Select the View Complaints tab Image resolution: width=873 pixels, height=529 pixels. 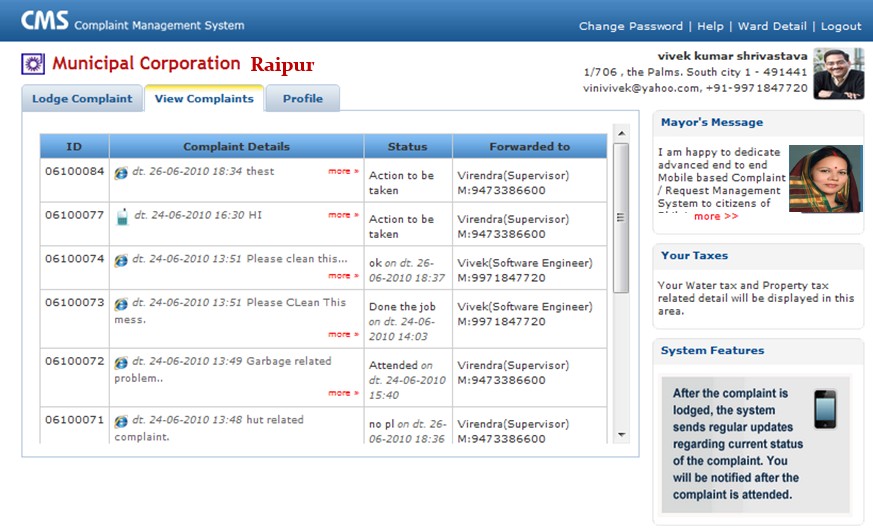click(204, 99)
